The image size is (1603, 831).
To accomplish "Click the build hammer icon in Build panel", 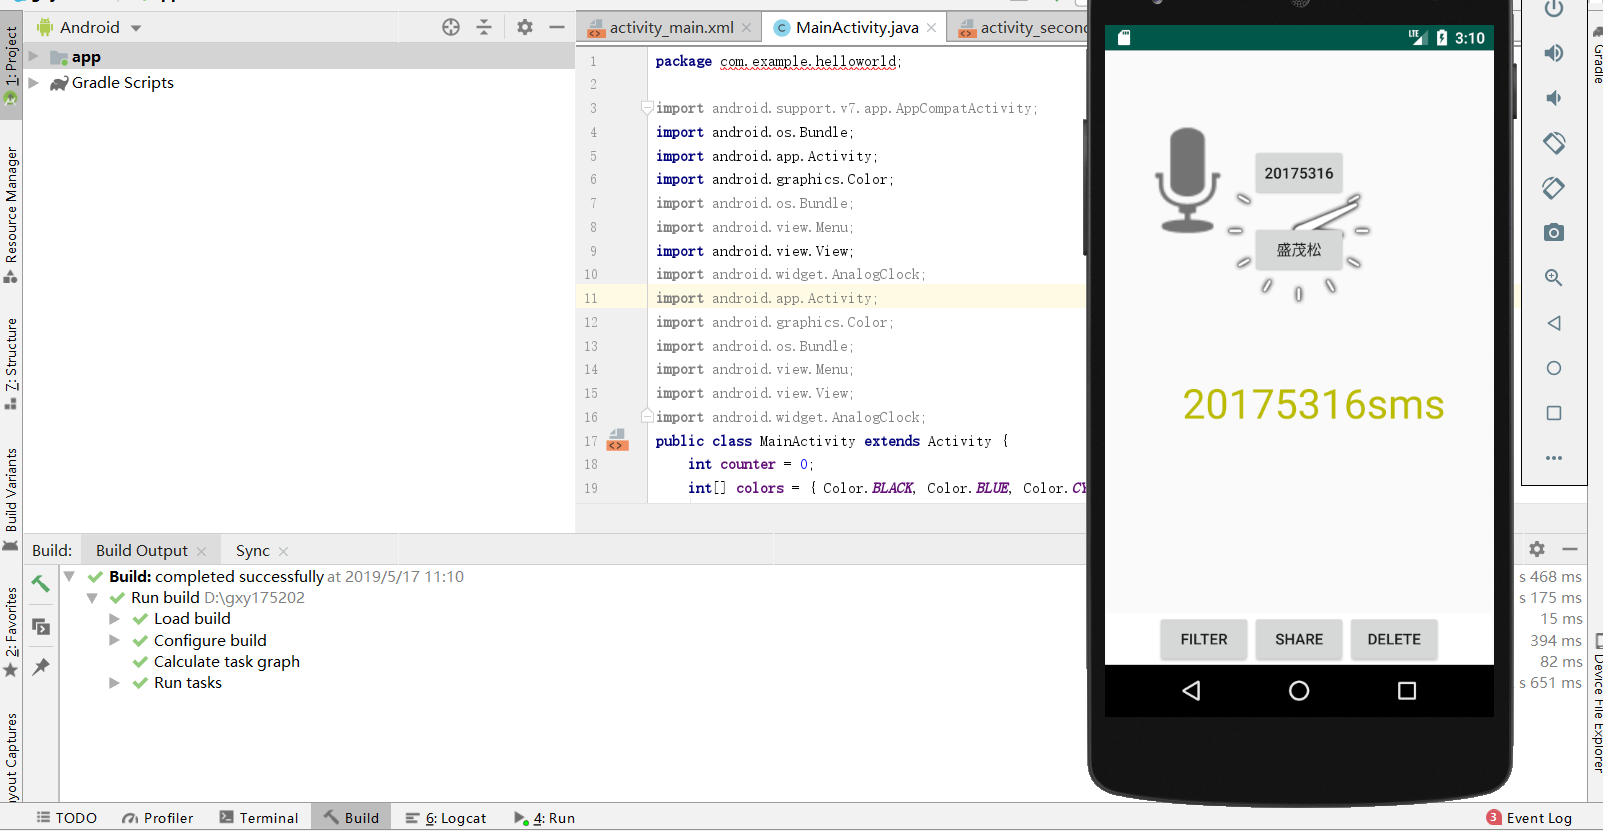I will point(41,584).
